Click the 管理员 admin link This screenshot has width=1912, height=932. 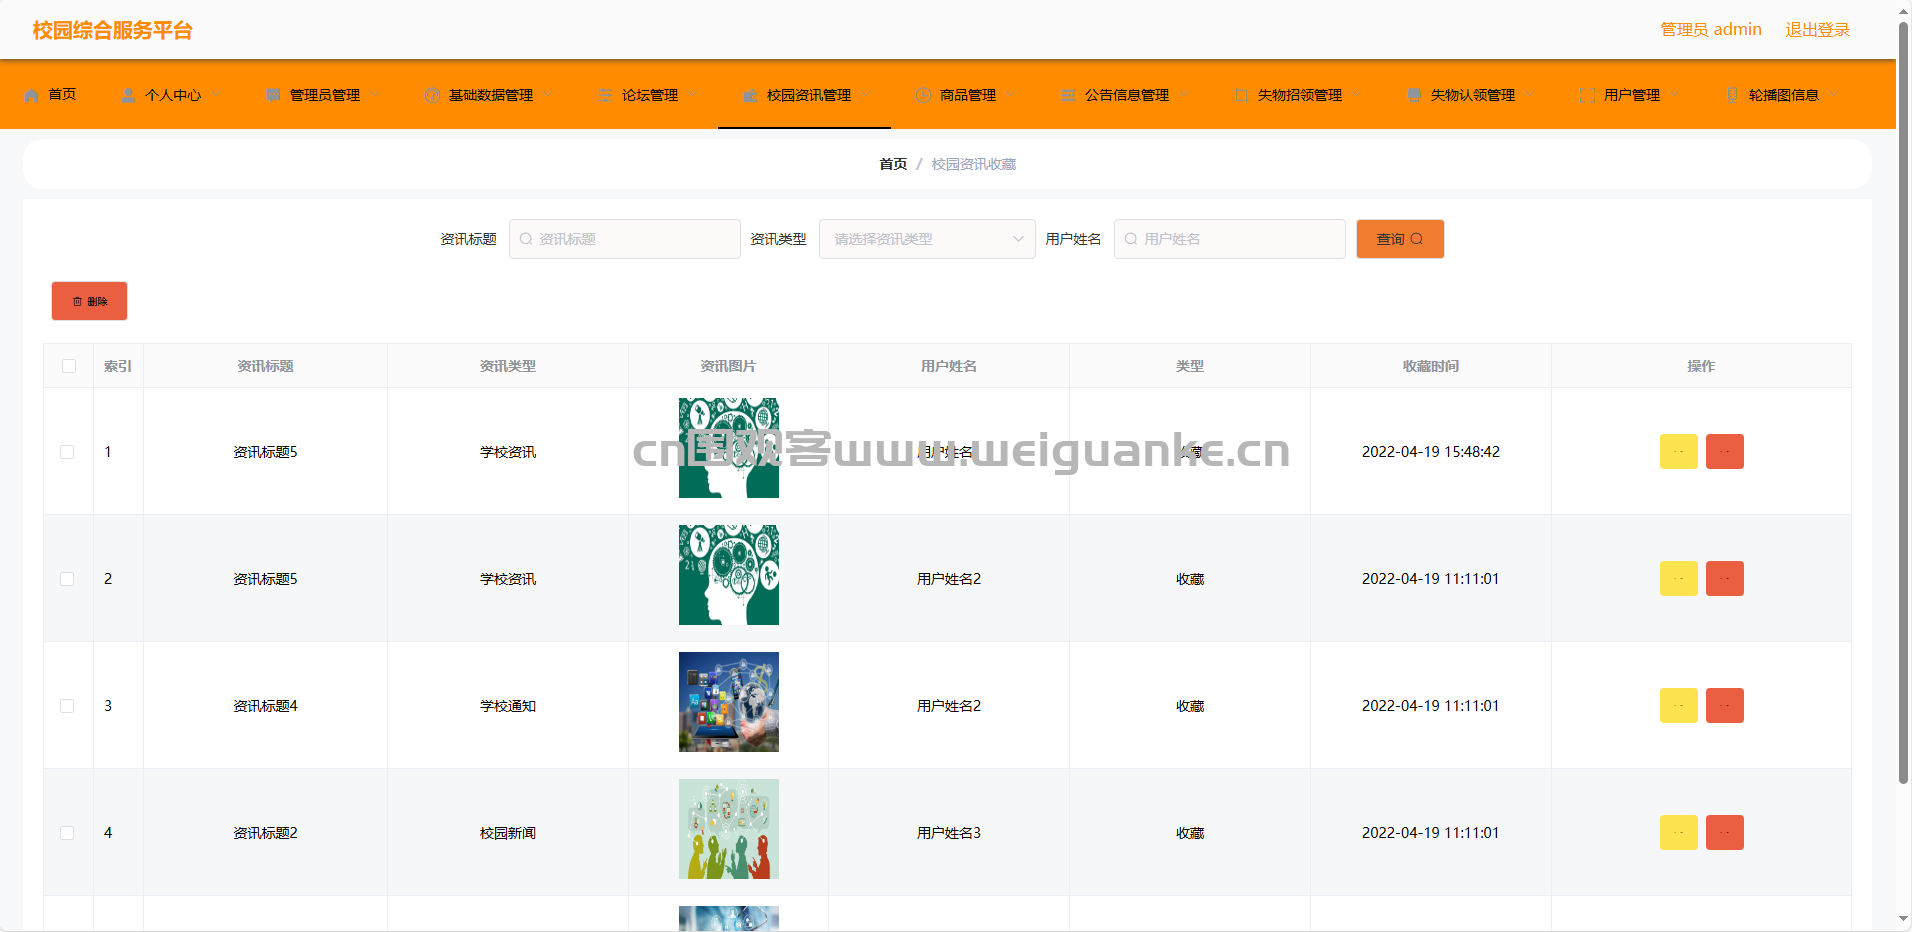(1711, 30)
